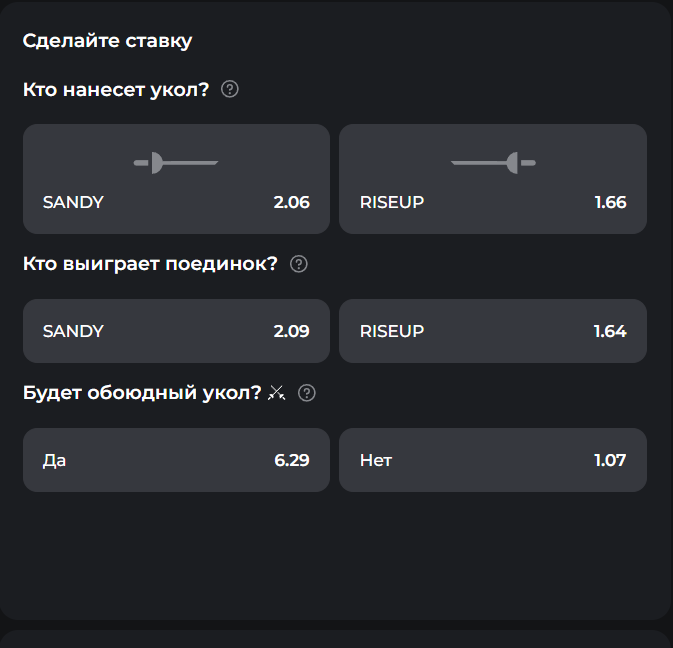The width and height of the screenshot is (673, 648).
Task: Select the "Да" label for double hit
Action: pyautogui.click(x=55, y=460)
